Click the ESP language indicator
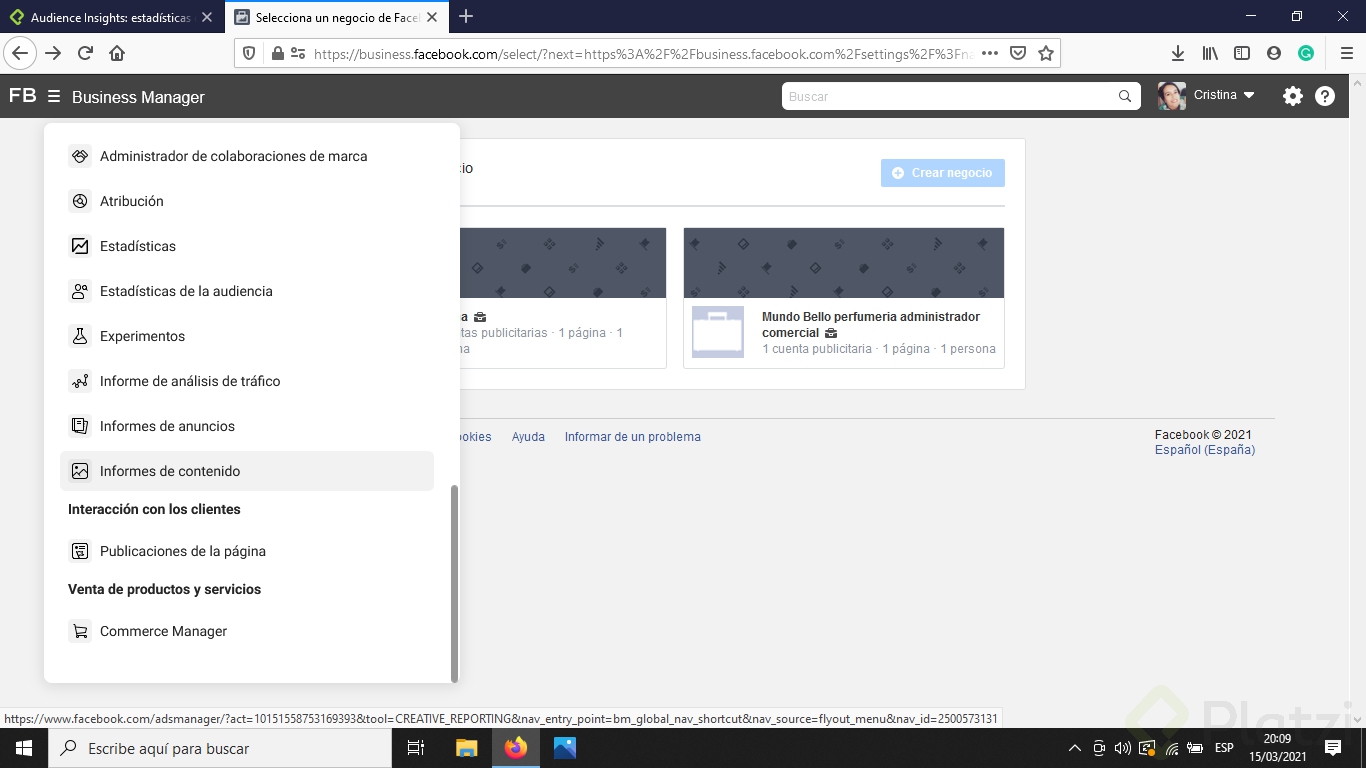This screenshot has width=1366, height=768. pos(1224,747)
